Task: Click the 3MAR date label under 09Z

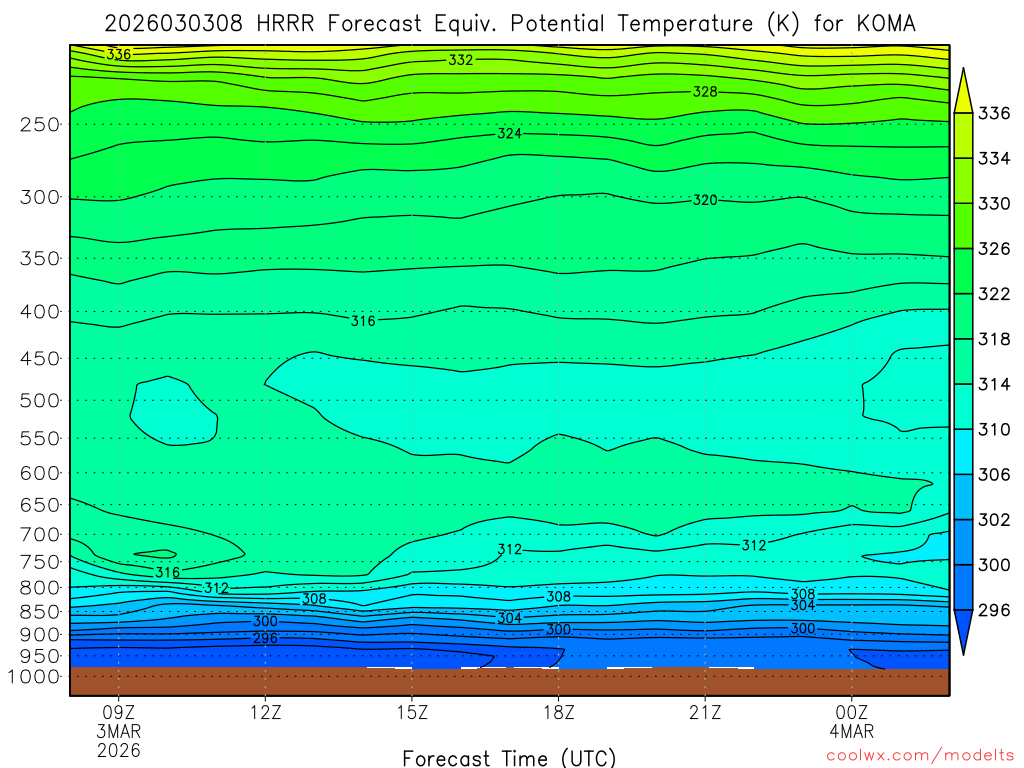Action: [119, 731]
